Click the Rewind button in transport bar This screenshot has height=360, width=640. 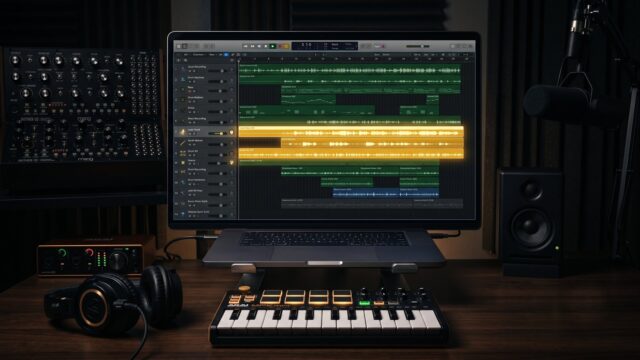point(246,46)
